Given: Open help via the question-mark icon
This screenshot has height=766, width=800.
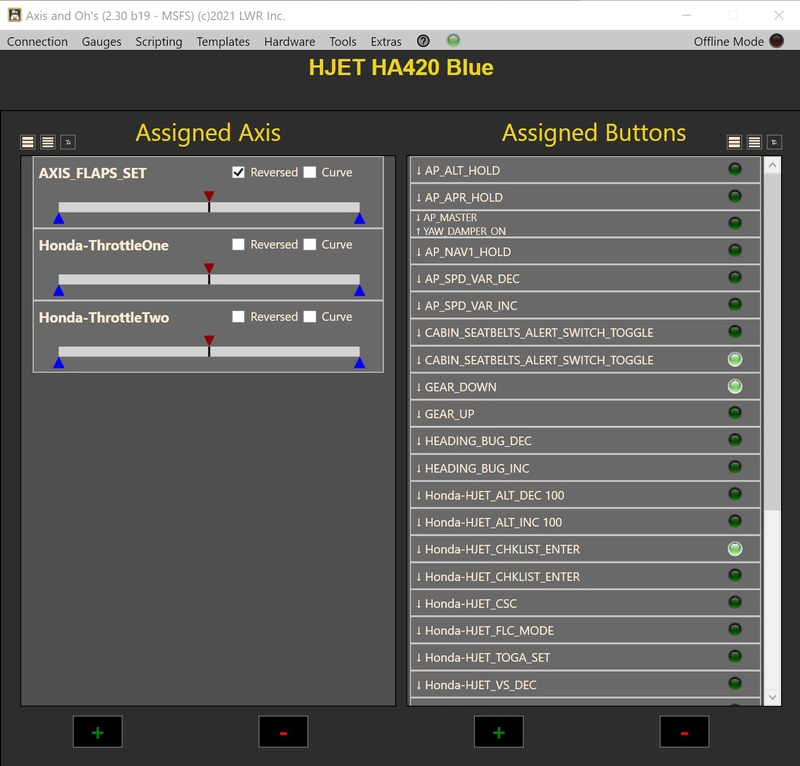Looking at the screenshot, I should [422, 42].
